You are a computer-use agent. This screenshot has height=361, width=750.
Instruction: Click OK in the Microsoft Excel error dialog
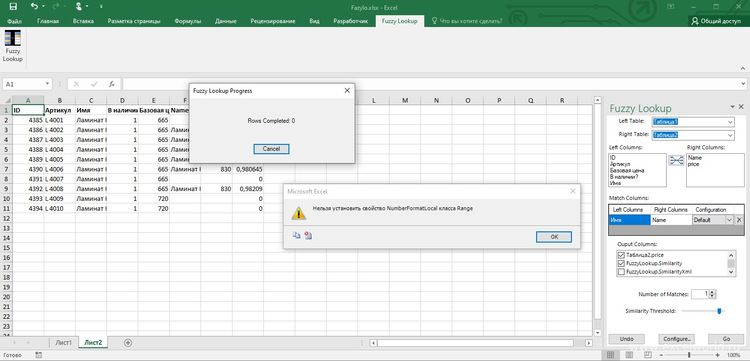pos(554,236)
